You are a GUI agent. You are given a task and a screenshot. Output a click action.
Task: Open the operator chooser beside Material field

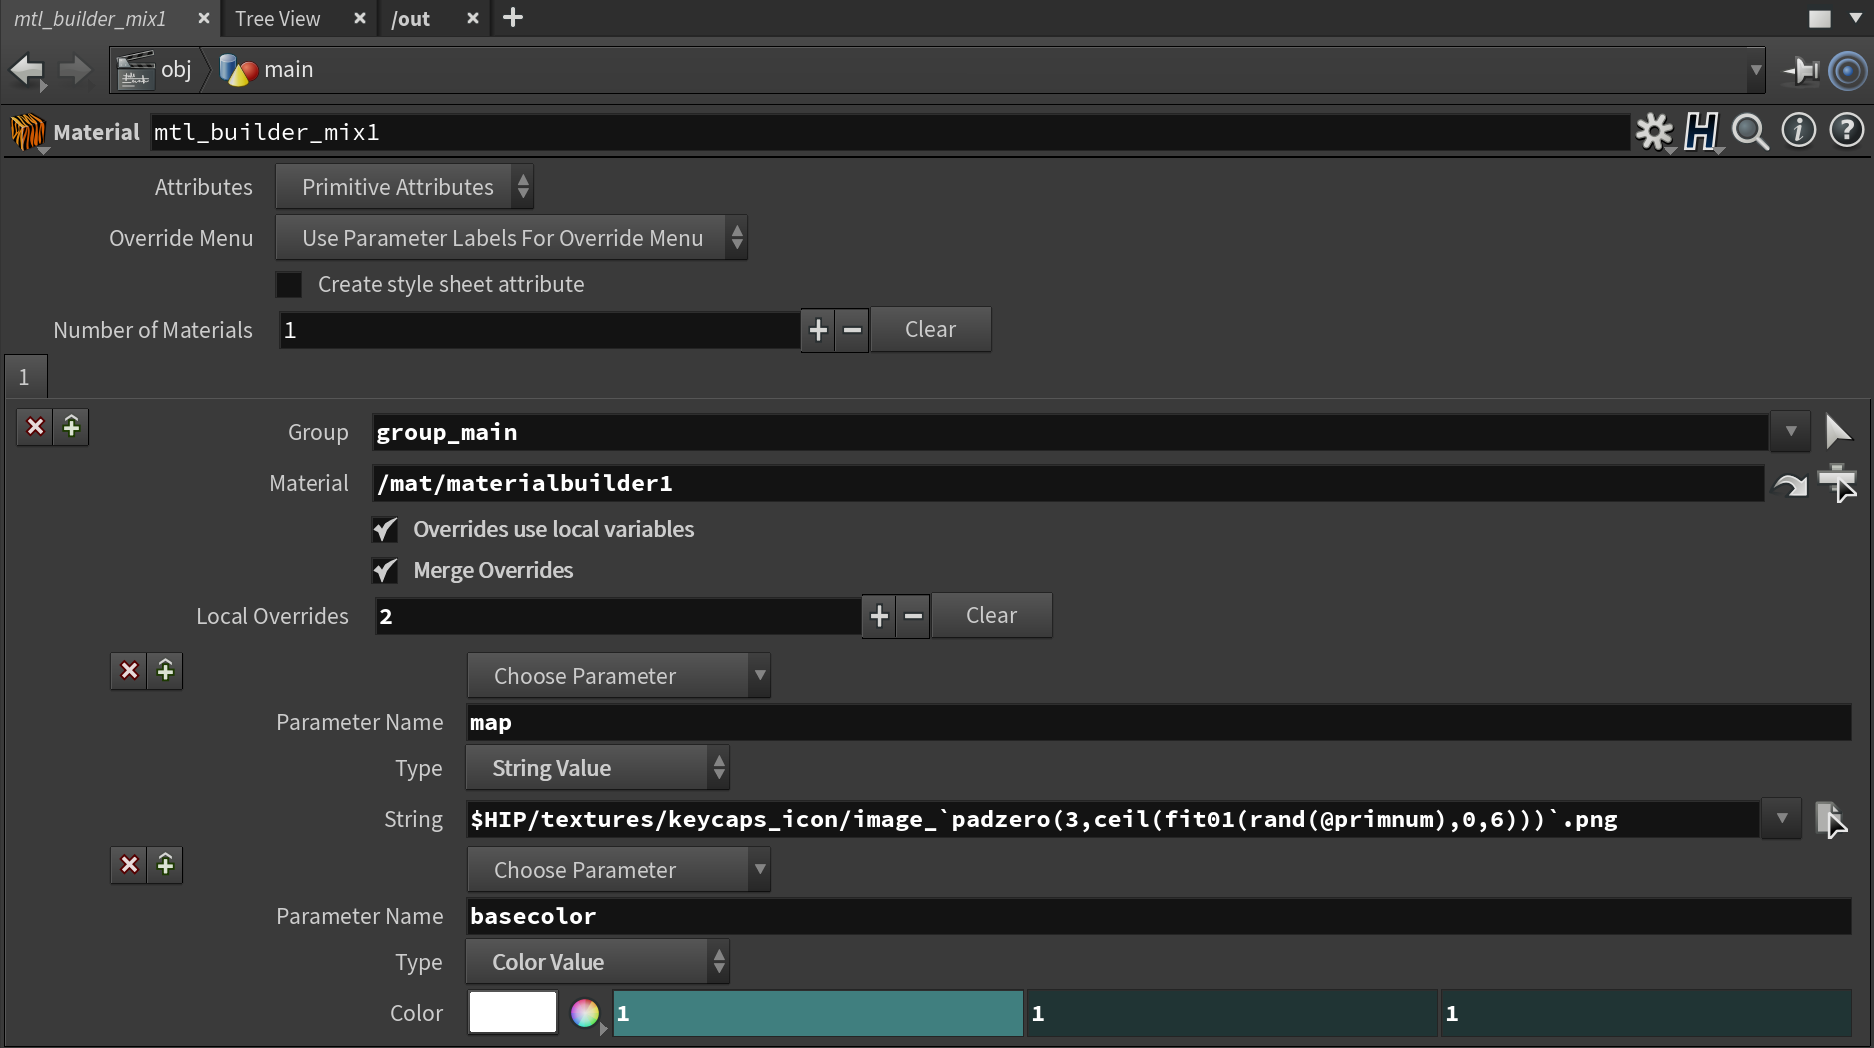(x=1837, y=484)
